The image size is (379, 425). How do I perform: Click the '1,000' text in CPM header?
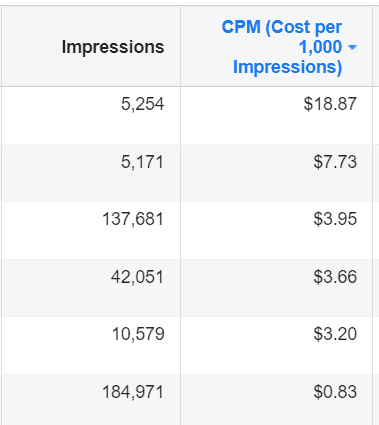pos(321,47)
